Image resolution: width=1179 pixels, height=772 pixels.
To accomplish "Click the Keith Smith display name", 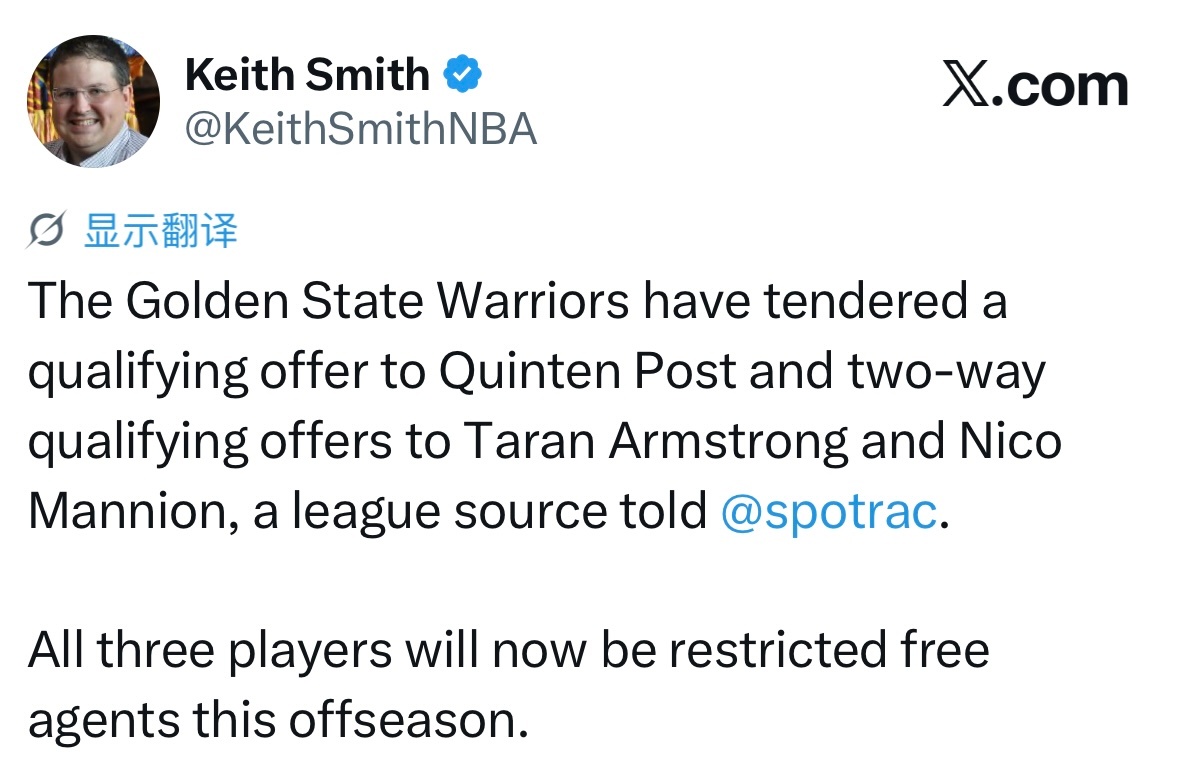I will click(307, 74).
